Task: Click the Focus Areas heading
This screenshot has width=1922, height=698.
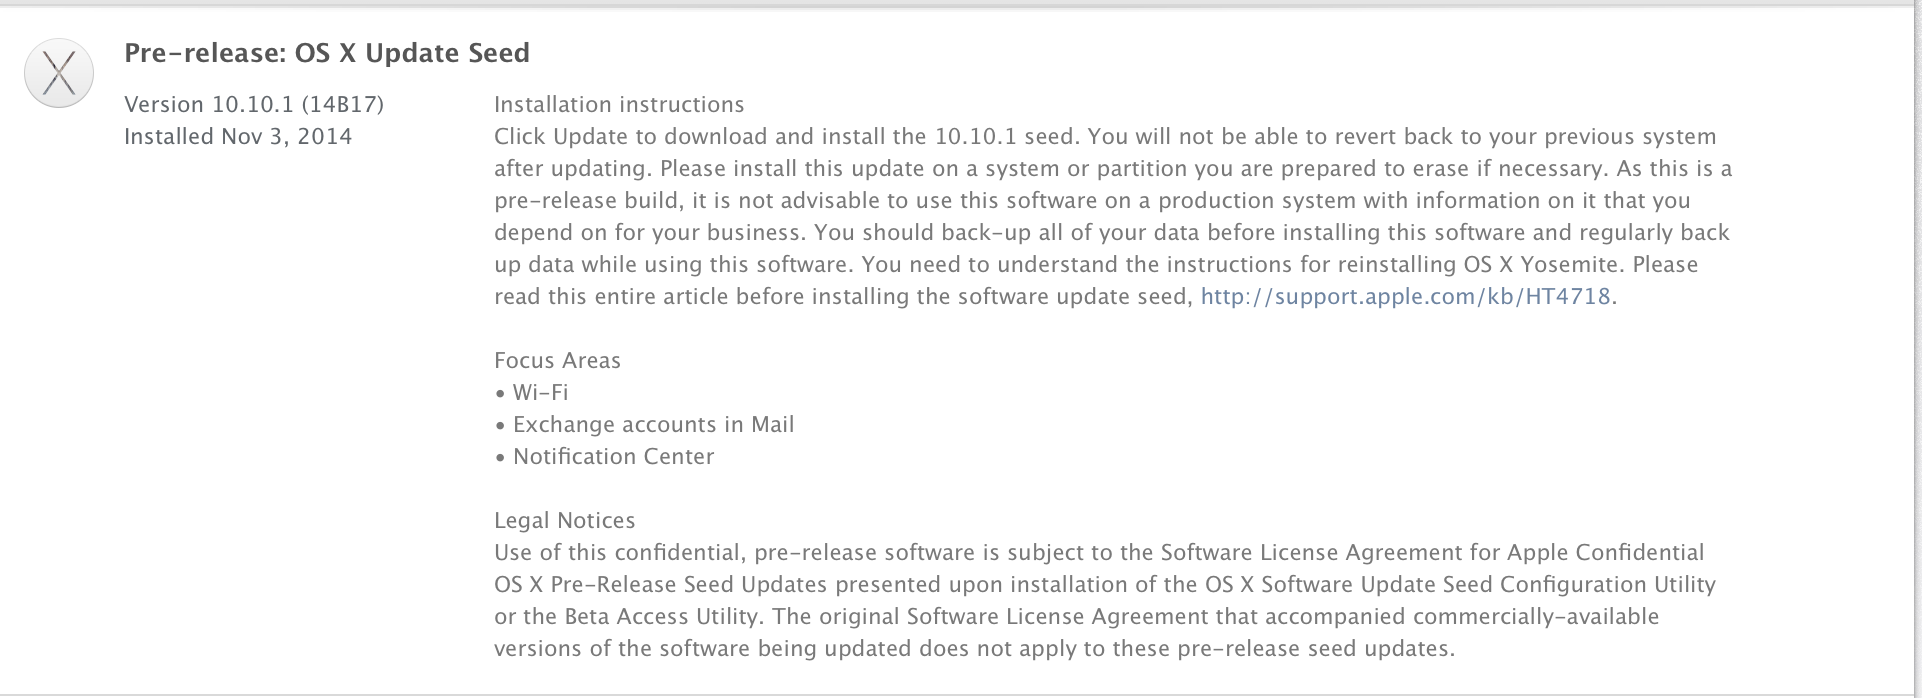Action: point(557,361)
